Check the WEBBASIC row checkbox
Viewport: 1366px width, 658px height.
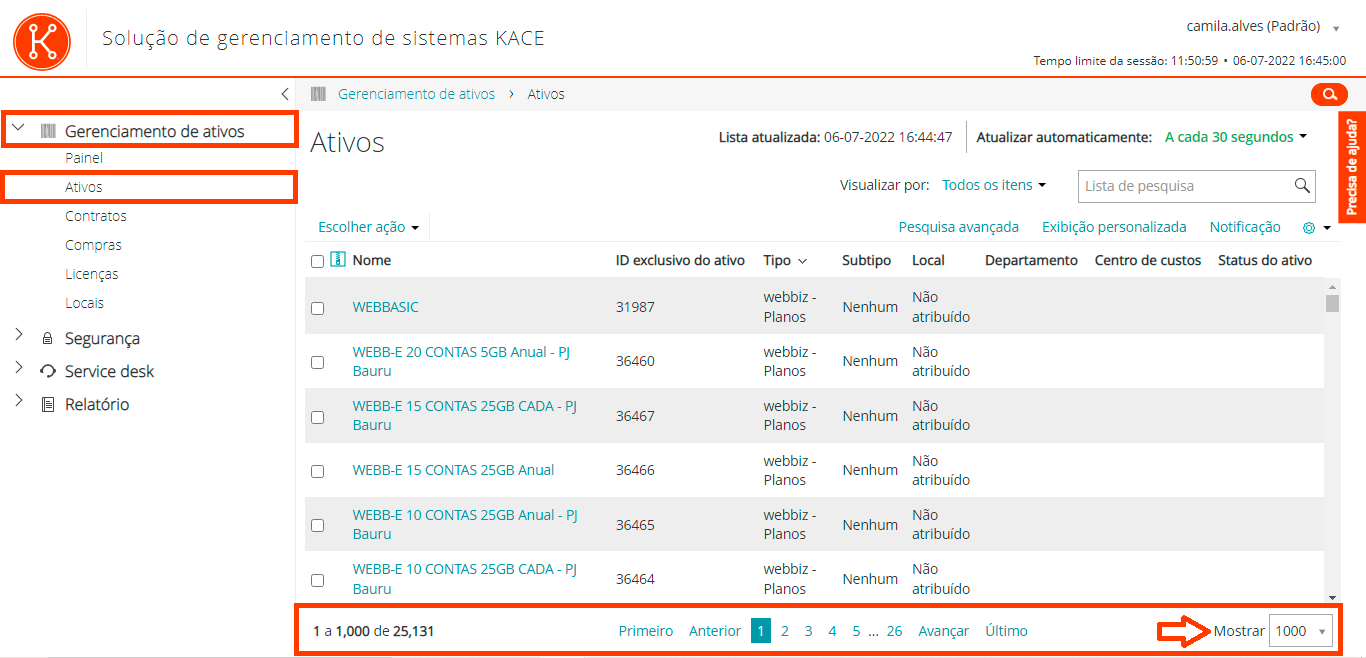[x=317, y=308]
